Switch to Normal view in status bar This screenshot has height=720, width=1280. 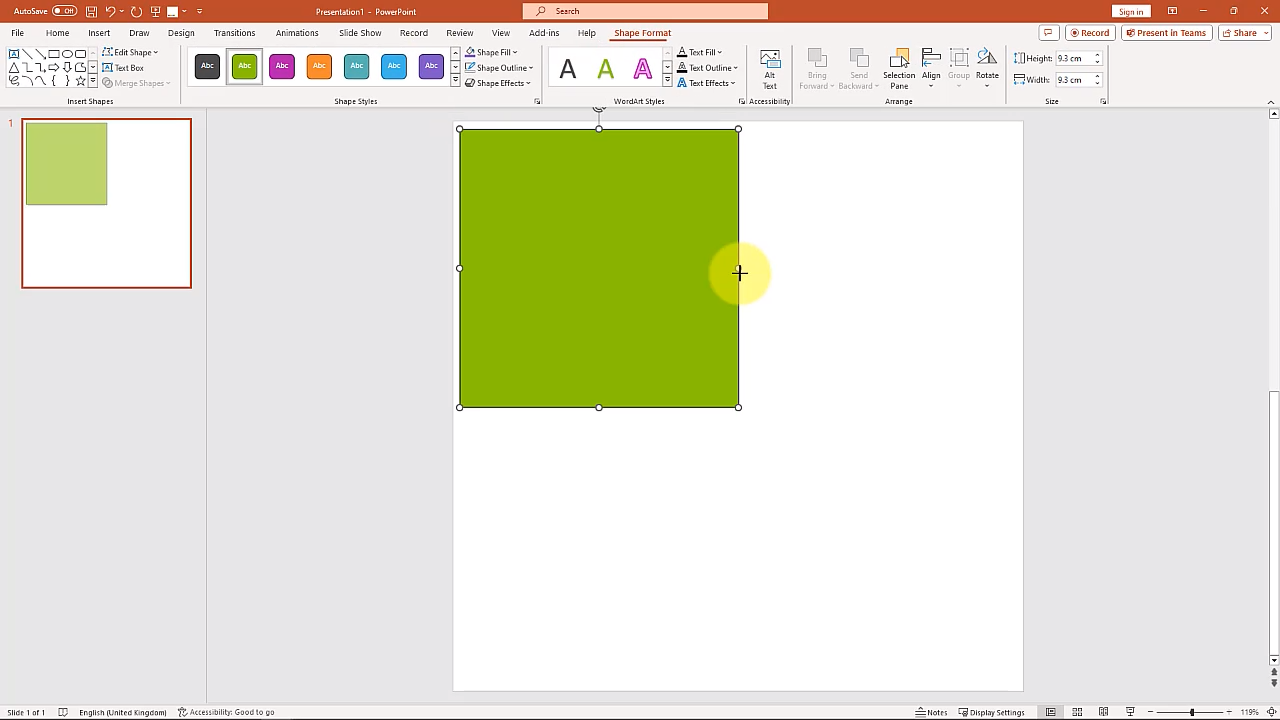pyautogui.click(x=1050, y=712)
